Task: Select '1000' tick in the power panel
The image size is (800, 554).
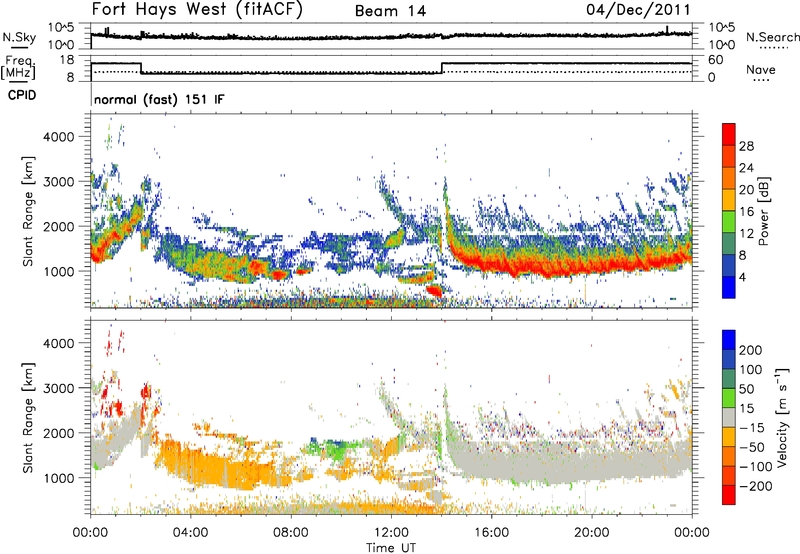Action: [x=58, y=271]
